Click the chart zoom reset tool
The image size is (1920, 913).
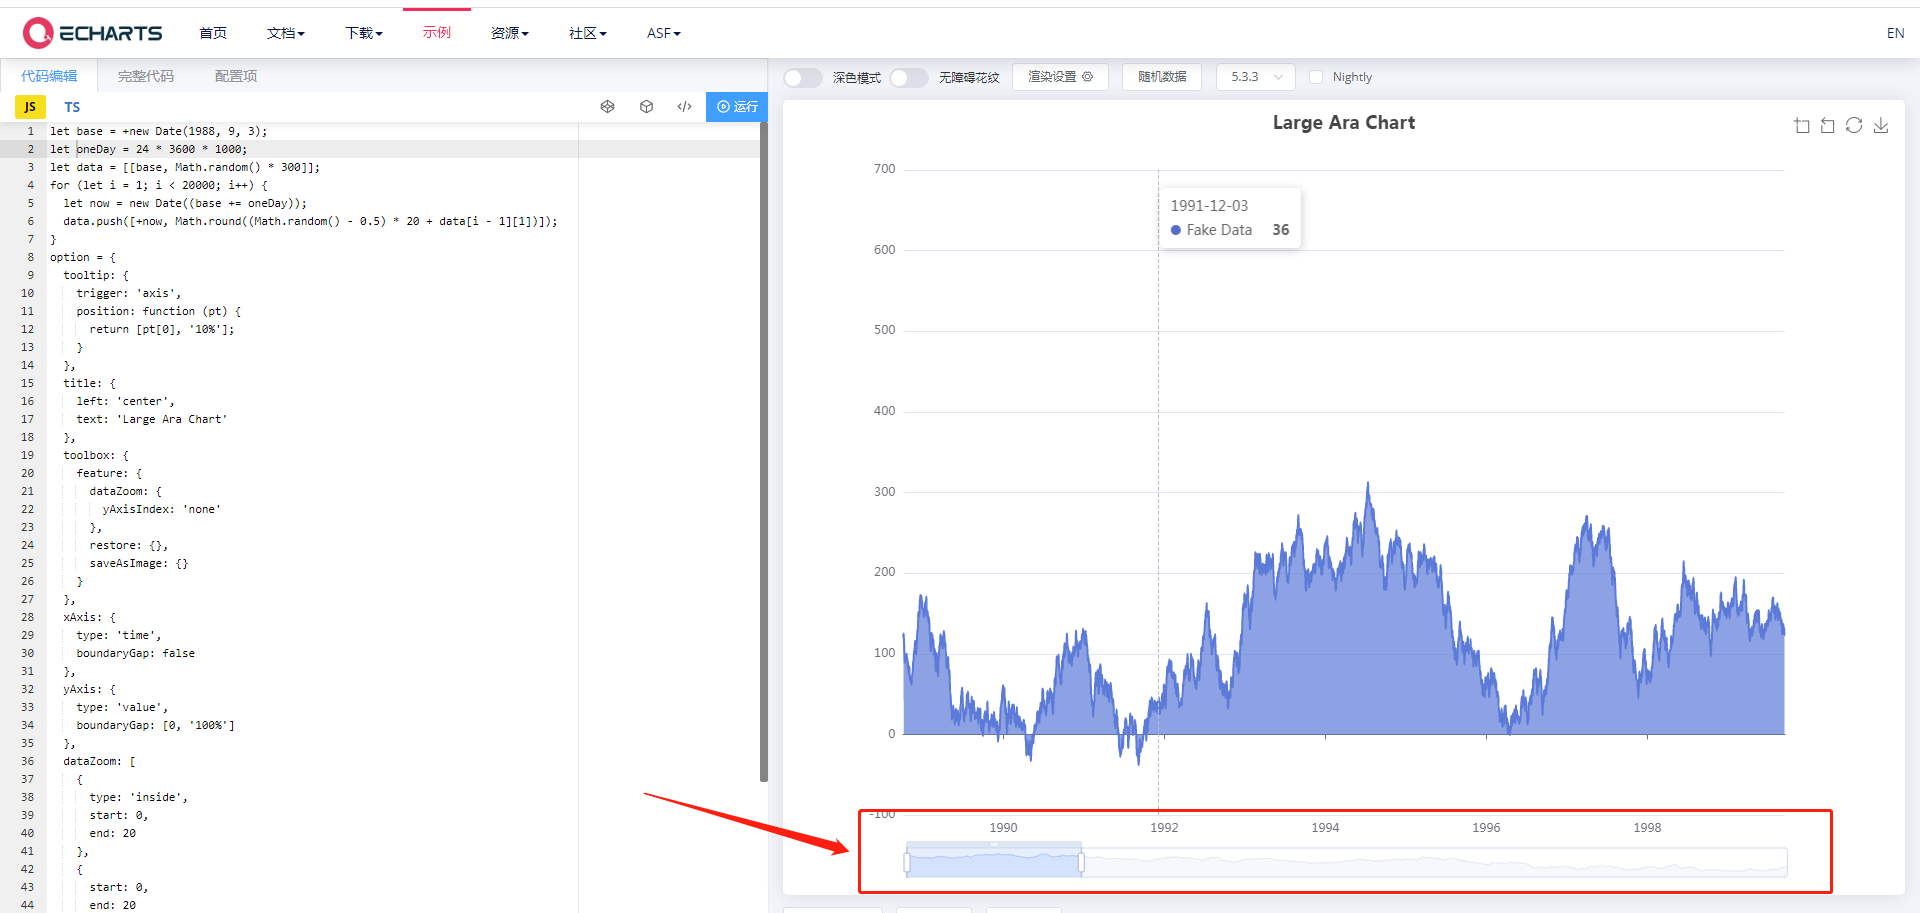1828,126
